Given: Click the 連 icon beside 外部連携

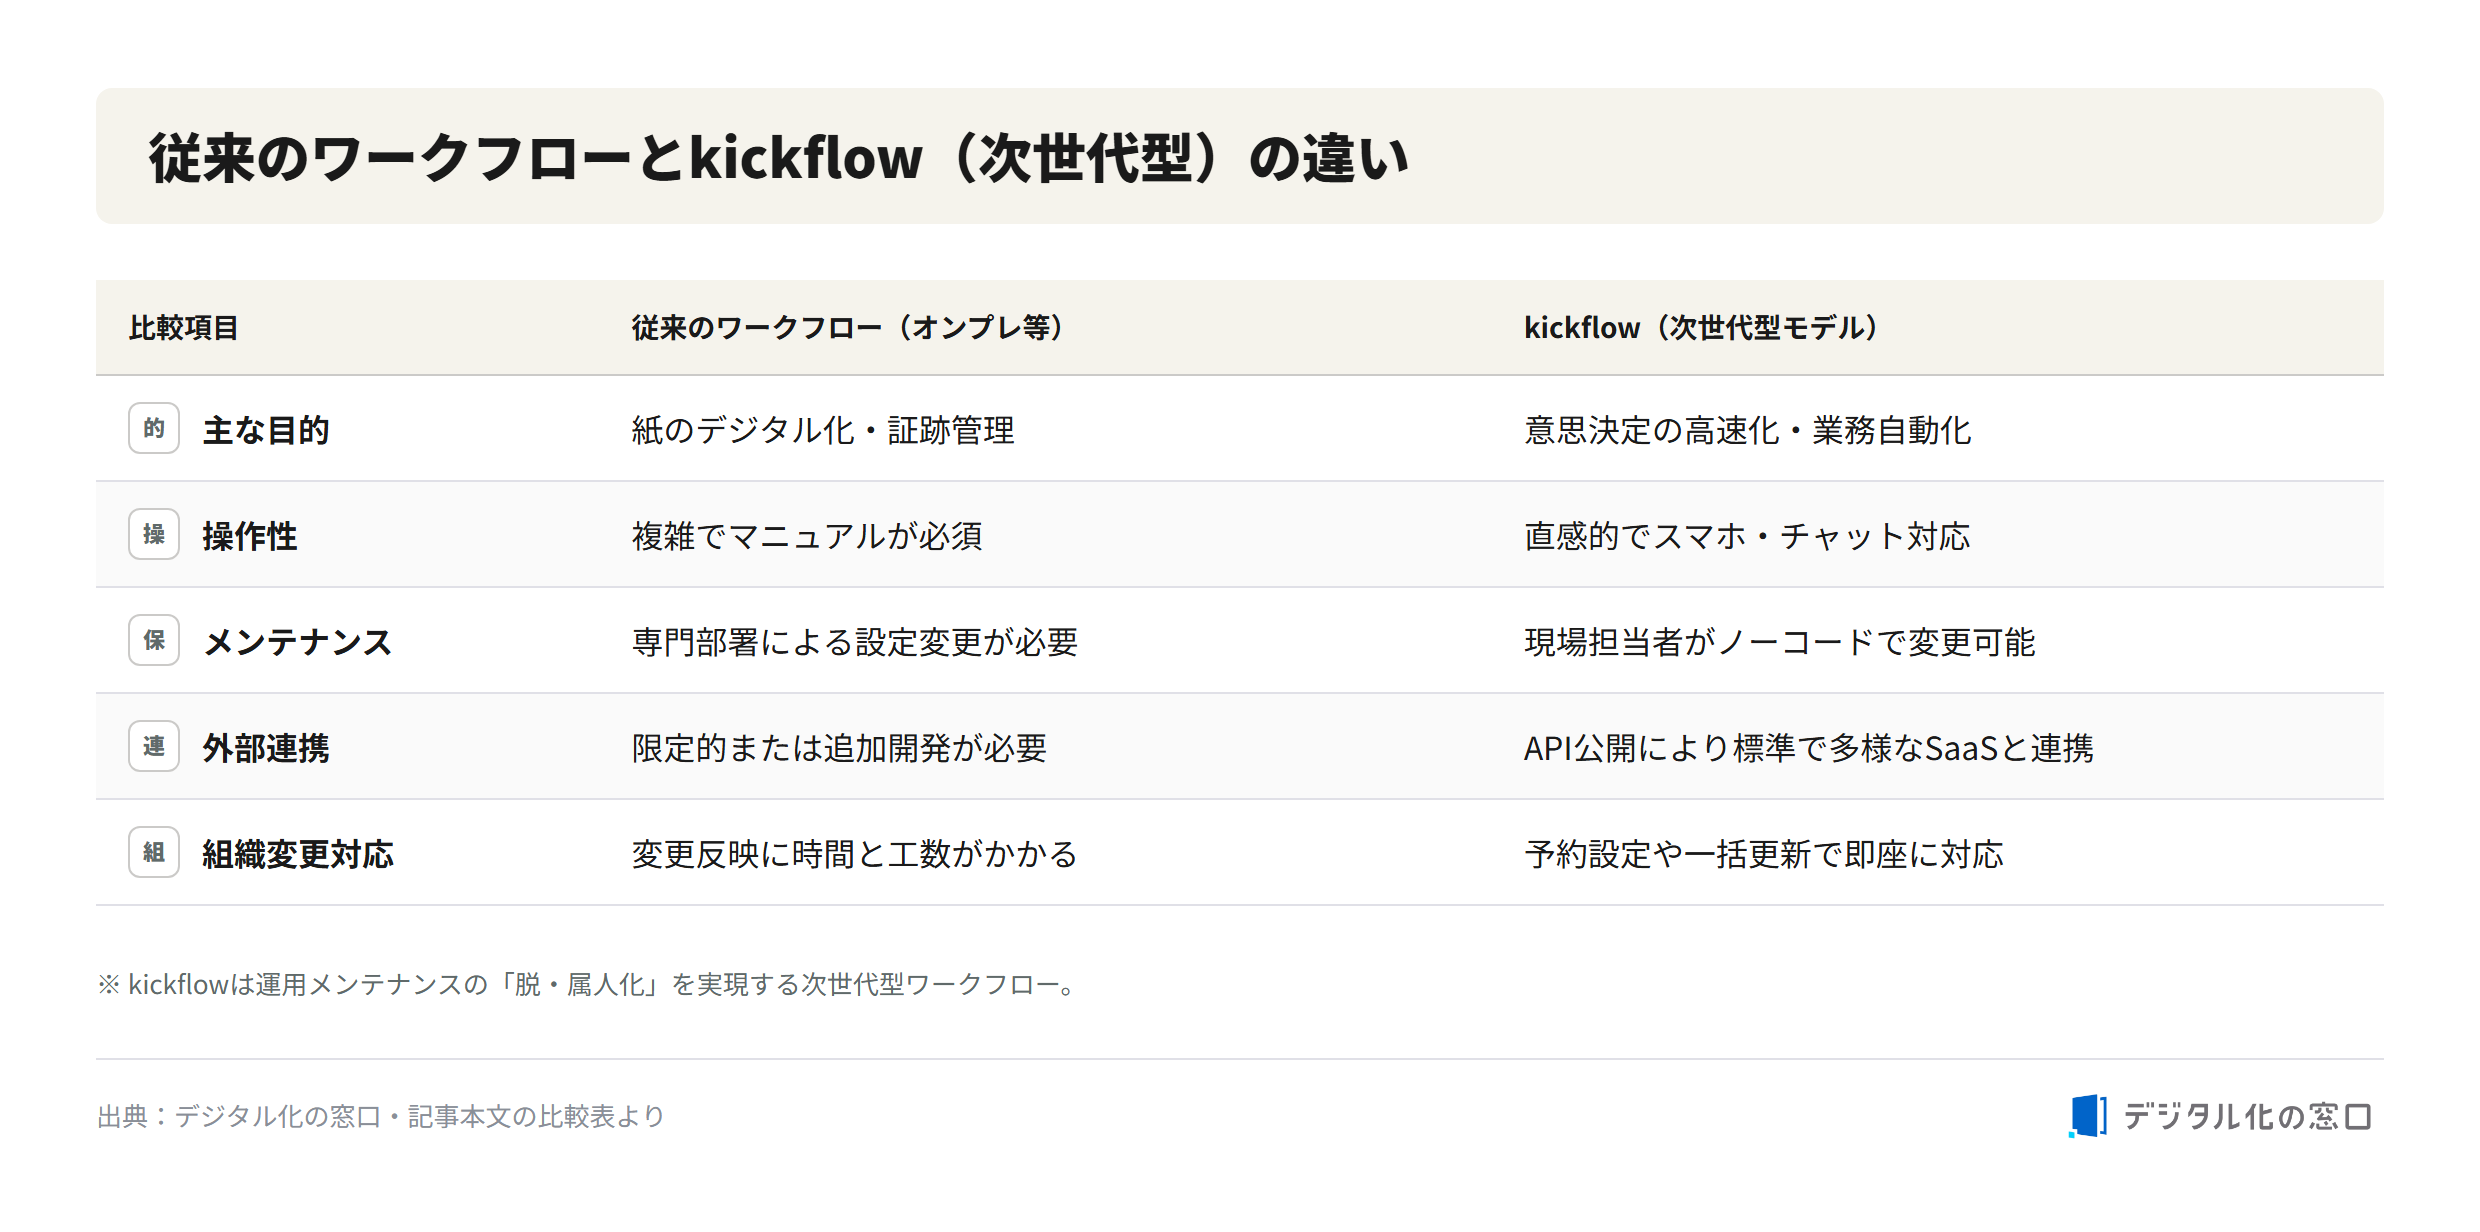Looking at the screenshot, I should click(154, 746).
